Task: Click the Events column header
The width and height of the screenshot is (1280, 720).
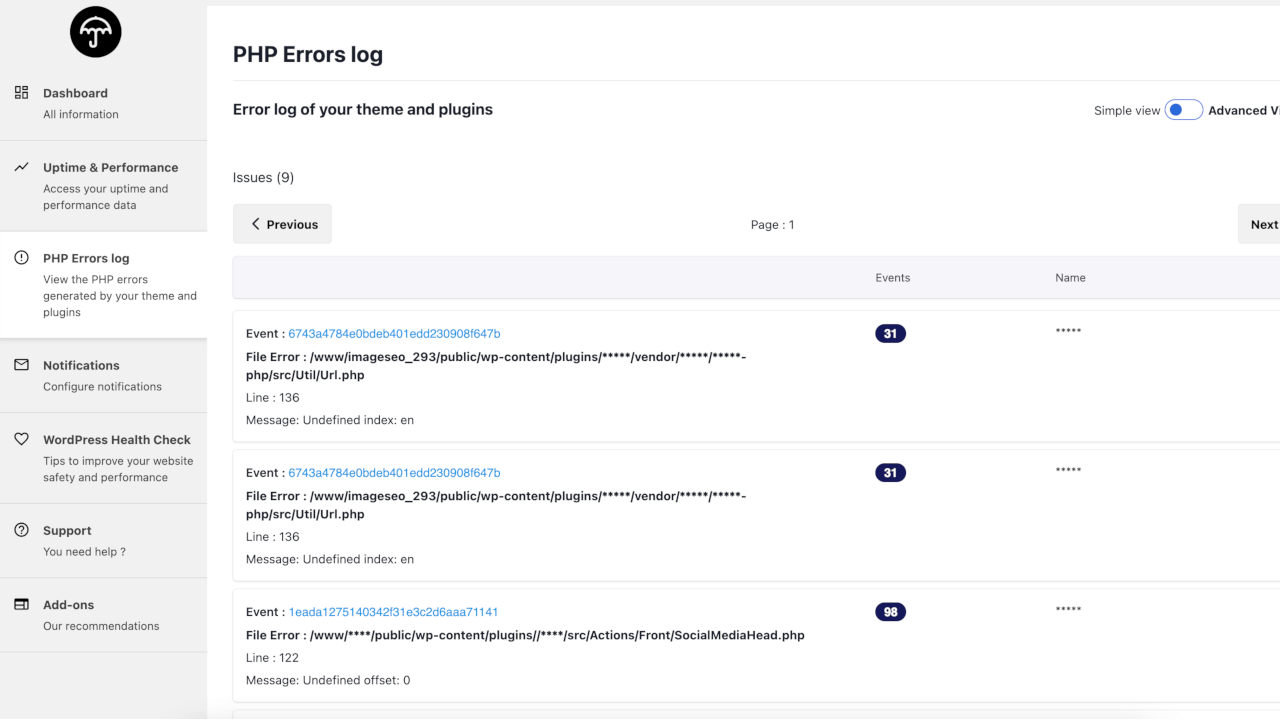Action: click(x=892, y=278)
